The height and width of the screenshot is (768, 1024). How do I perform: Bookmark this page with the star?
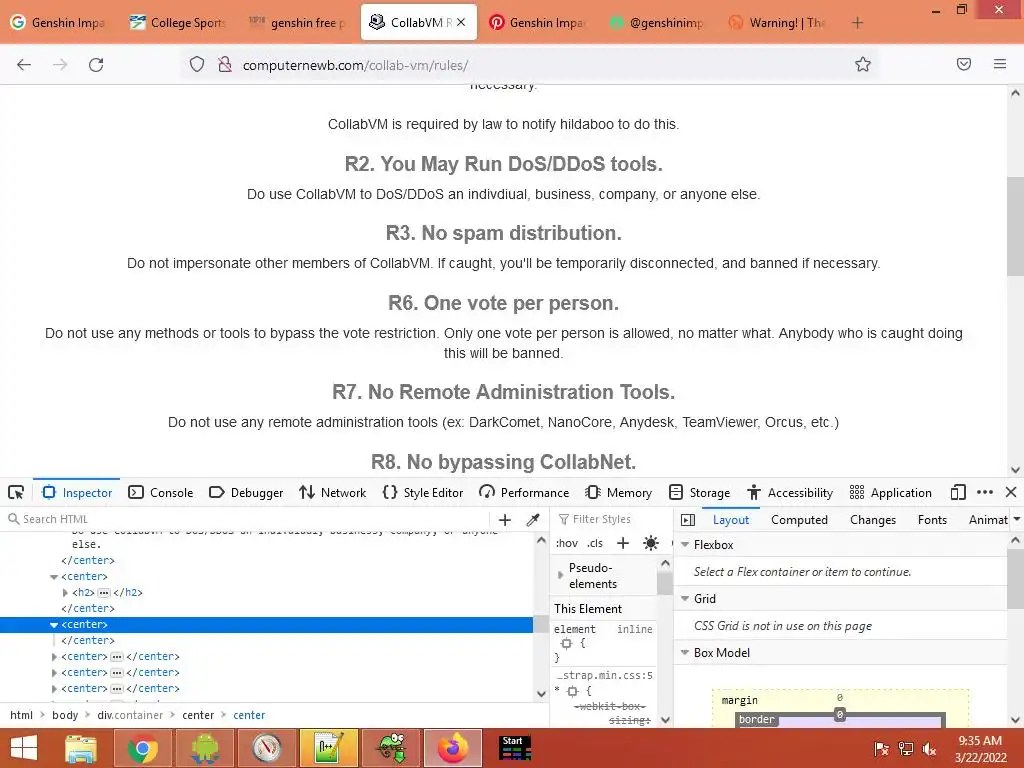click(x=863, y=64)
